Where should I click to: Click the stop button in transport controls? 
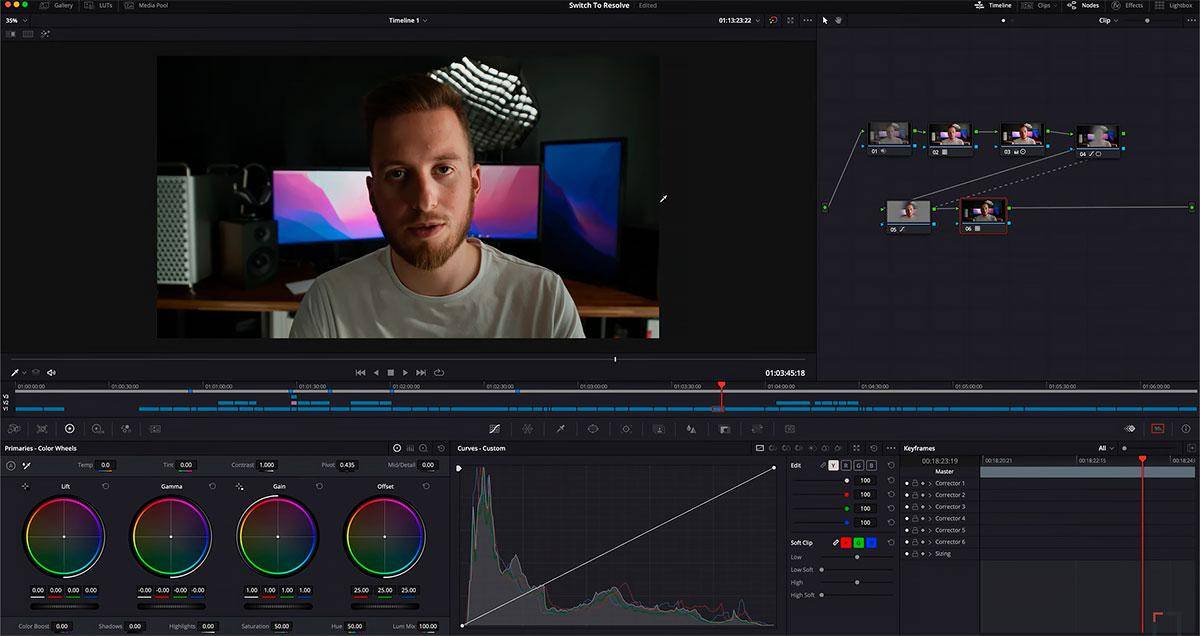tap(390, 372)
